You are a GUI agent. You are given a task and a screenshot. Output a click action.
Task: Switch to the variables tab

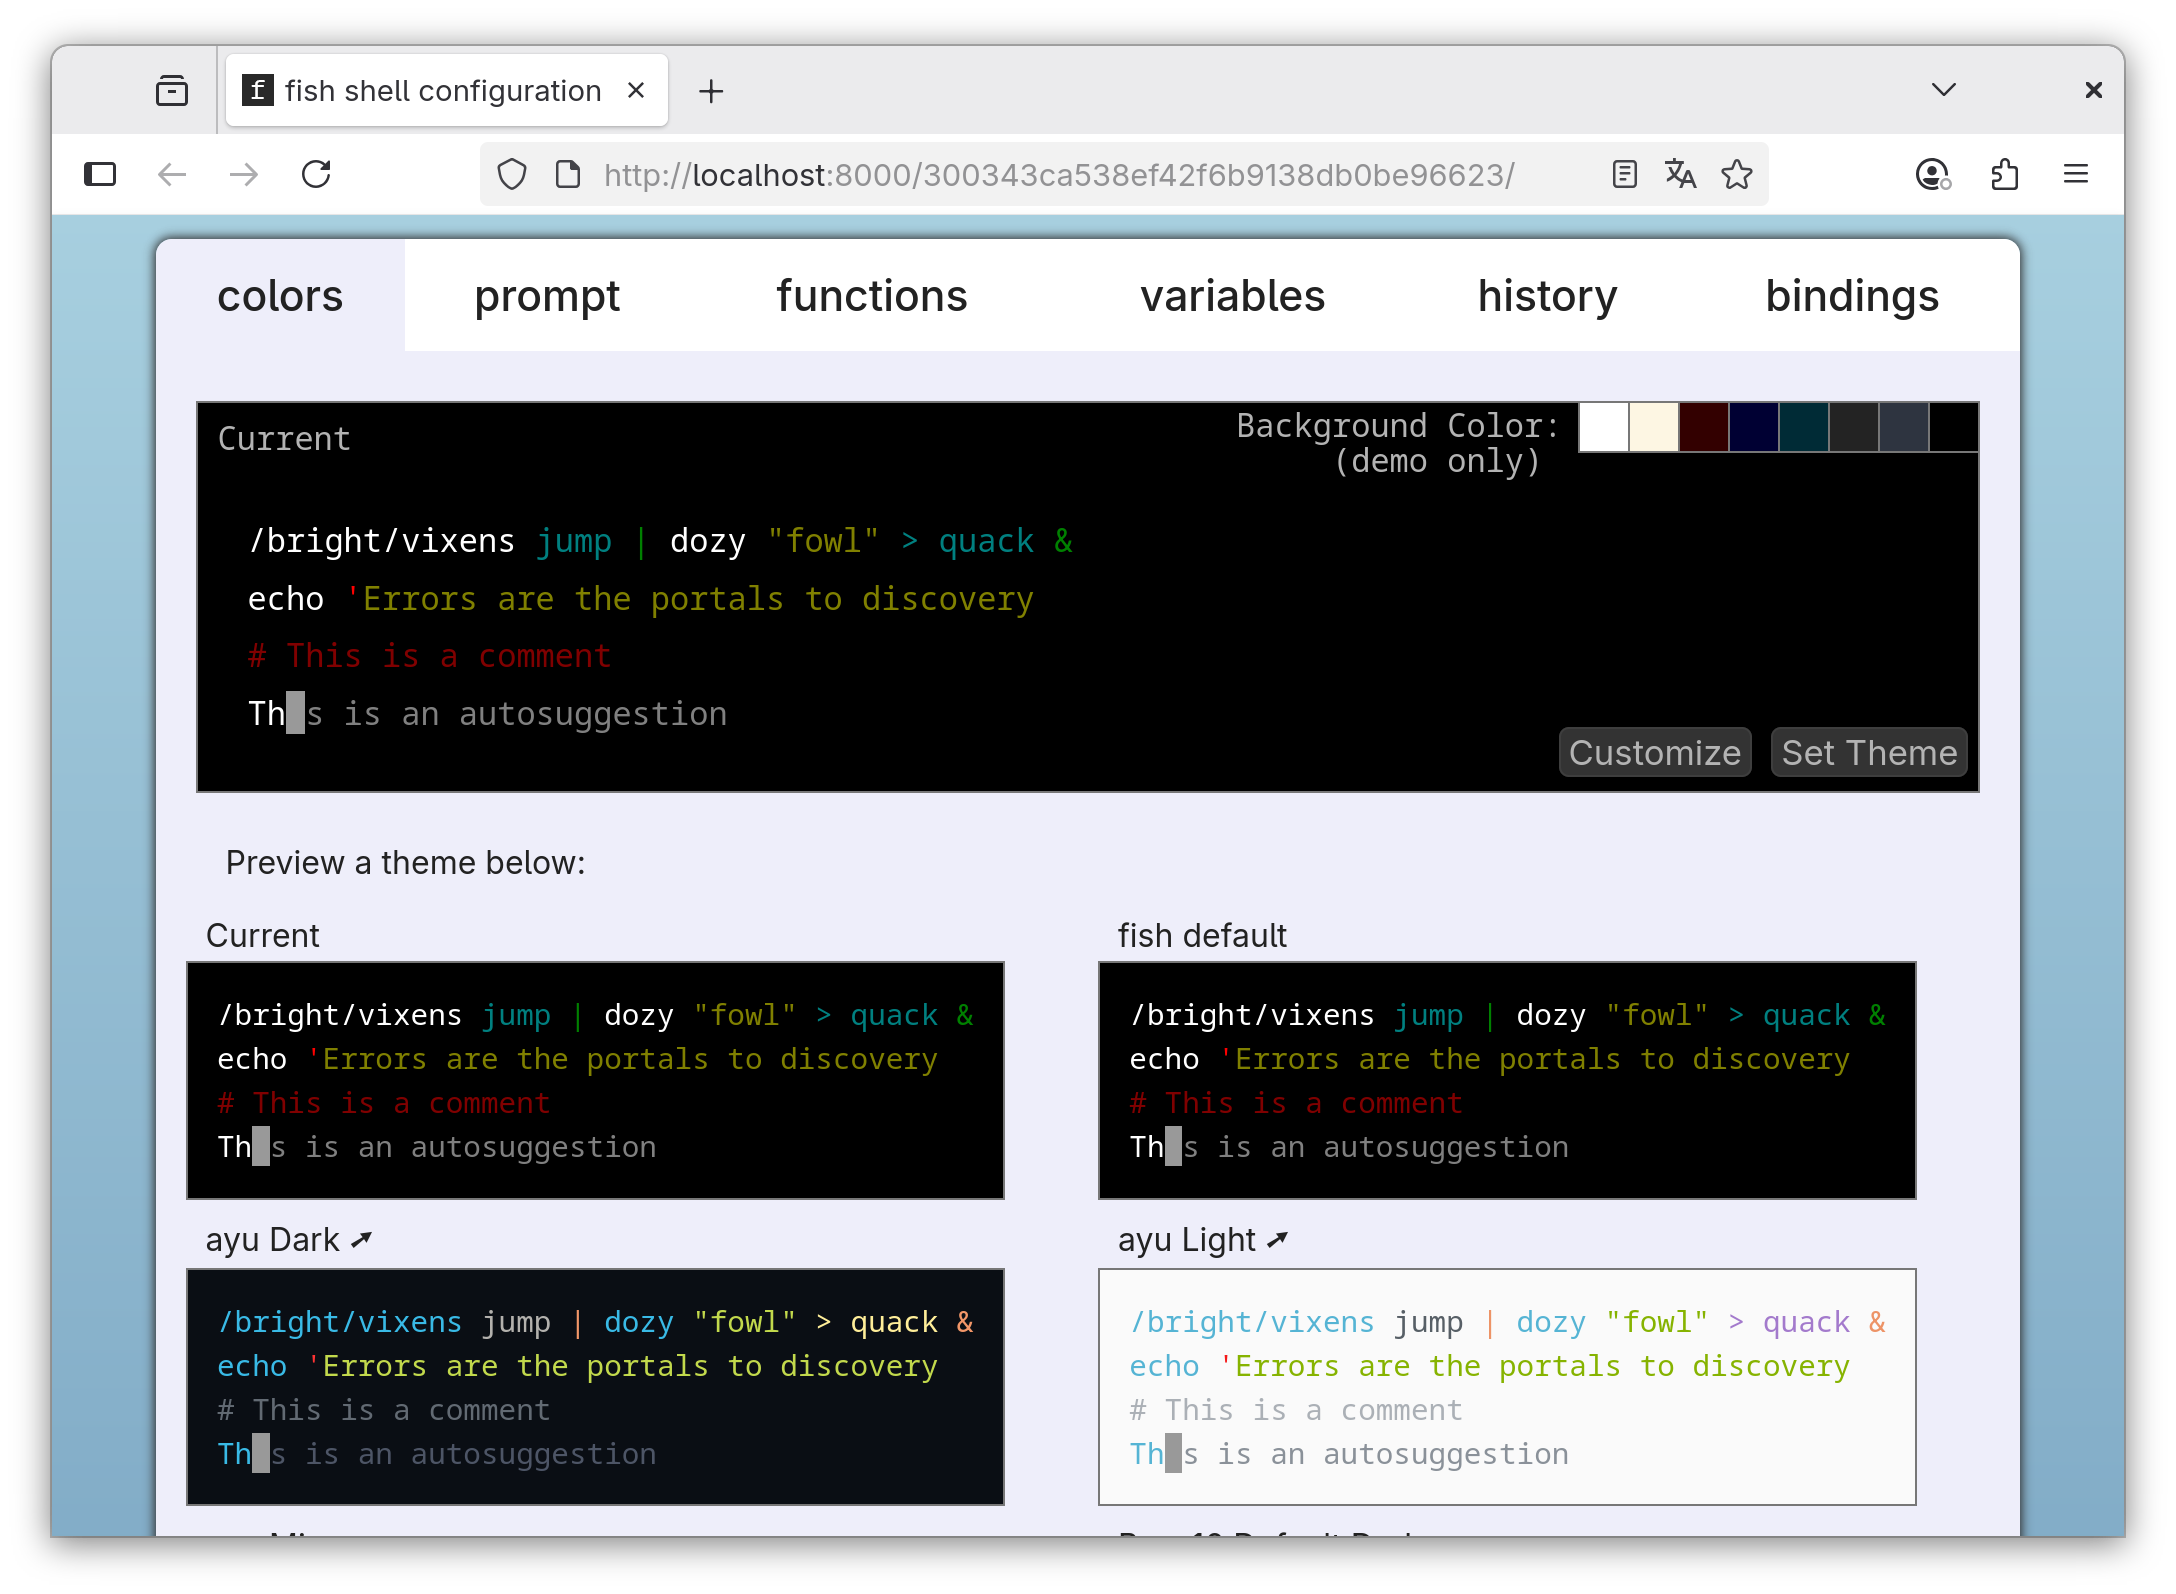1232,296
